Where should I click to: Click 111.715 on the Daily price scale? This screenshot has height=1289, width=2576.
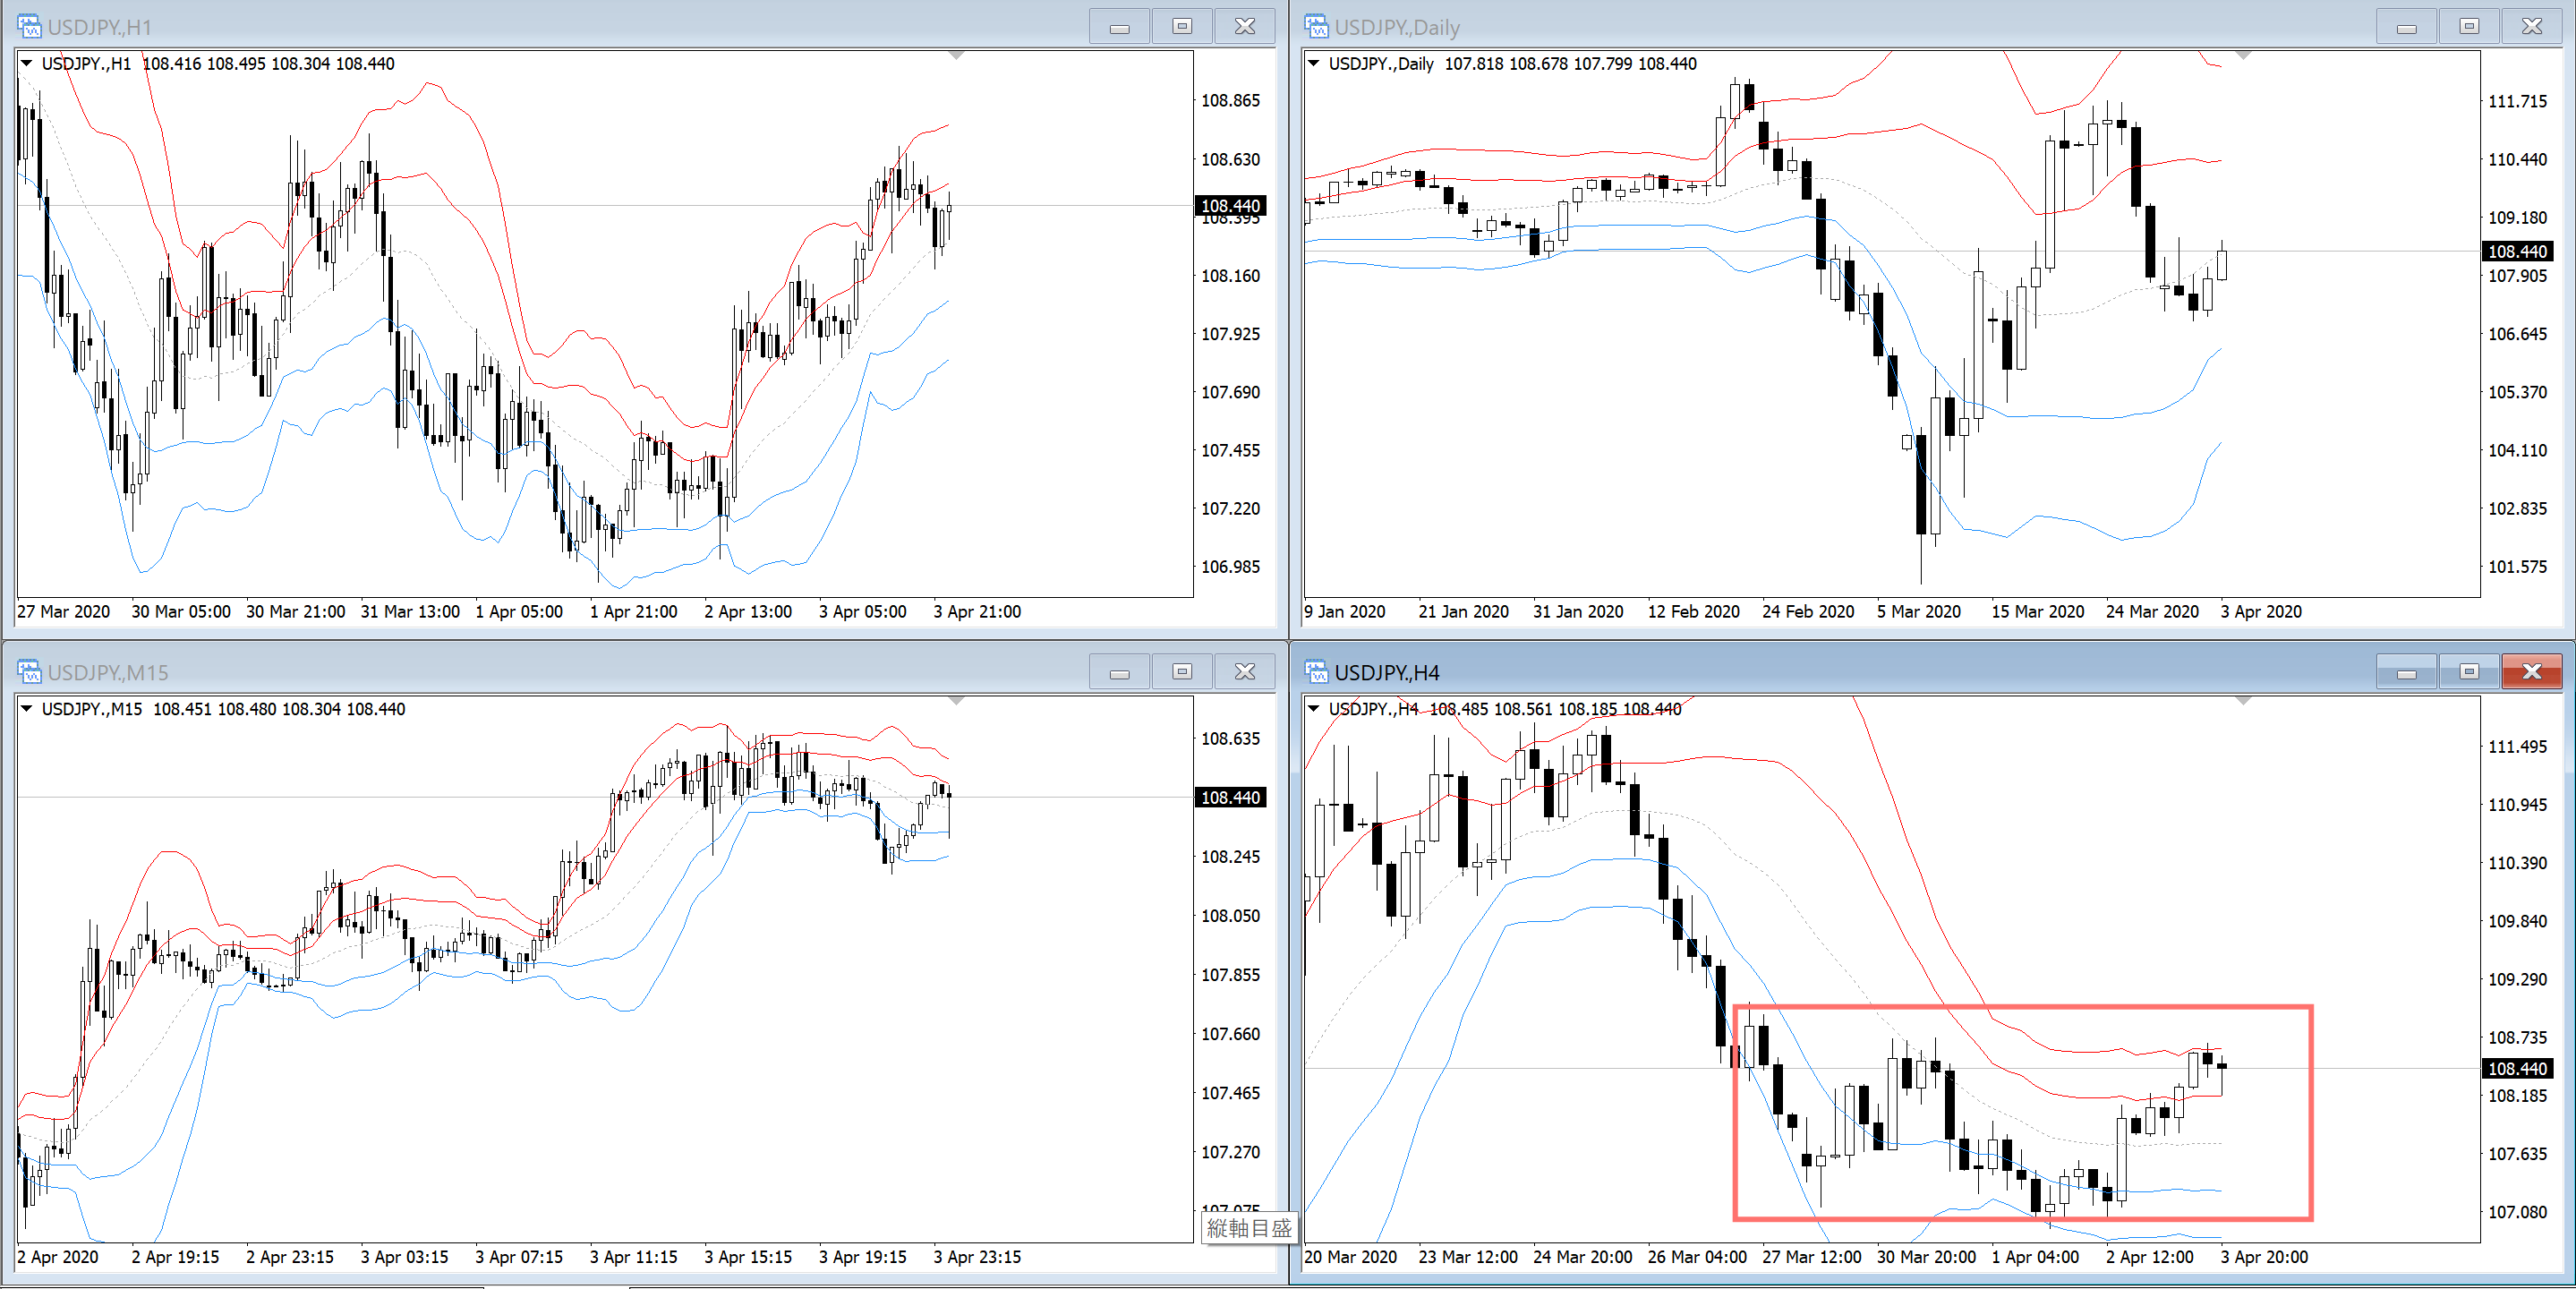tap(2517, 101)
